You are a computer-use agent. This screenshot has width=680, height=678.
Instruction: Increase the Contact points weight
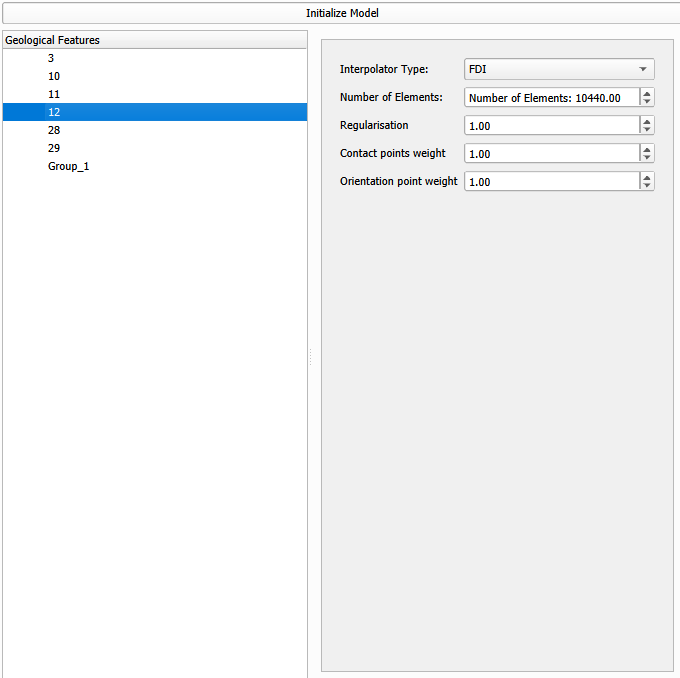(x=647, y=149)
